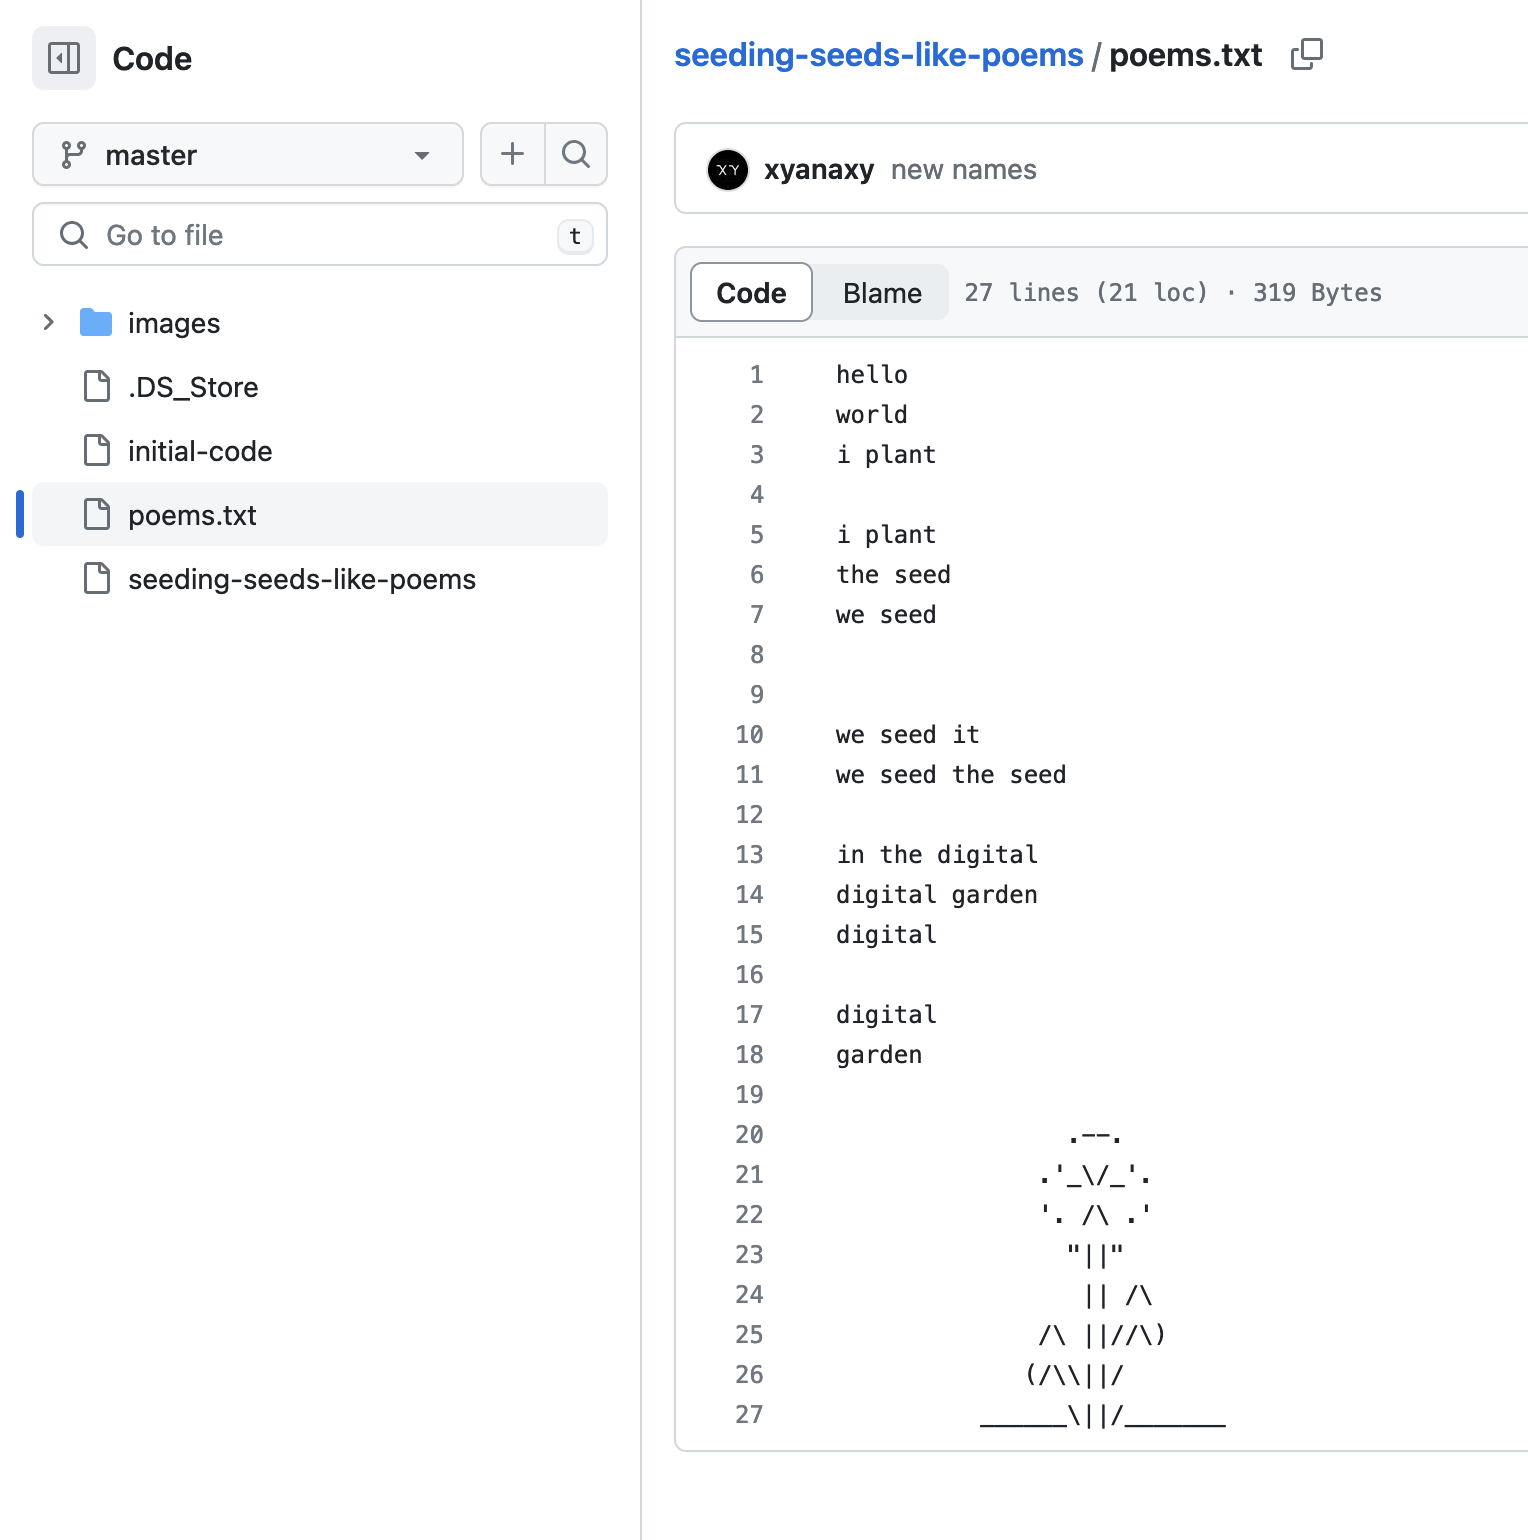Copy file path using the copy icon
1528x1540 pixels.
pos(1306,54)
